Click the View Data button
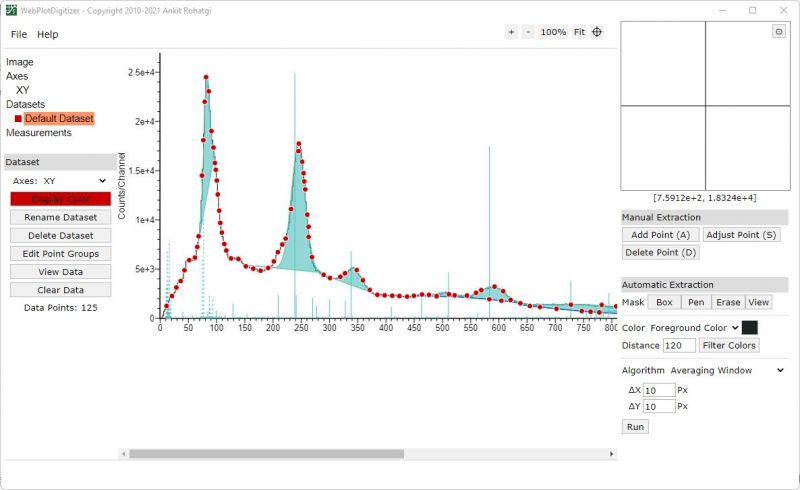Image resolution: width=800 pixels, height=490 pixels. click(60, 272)
